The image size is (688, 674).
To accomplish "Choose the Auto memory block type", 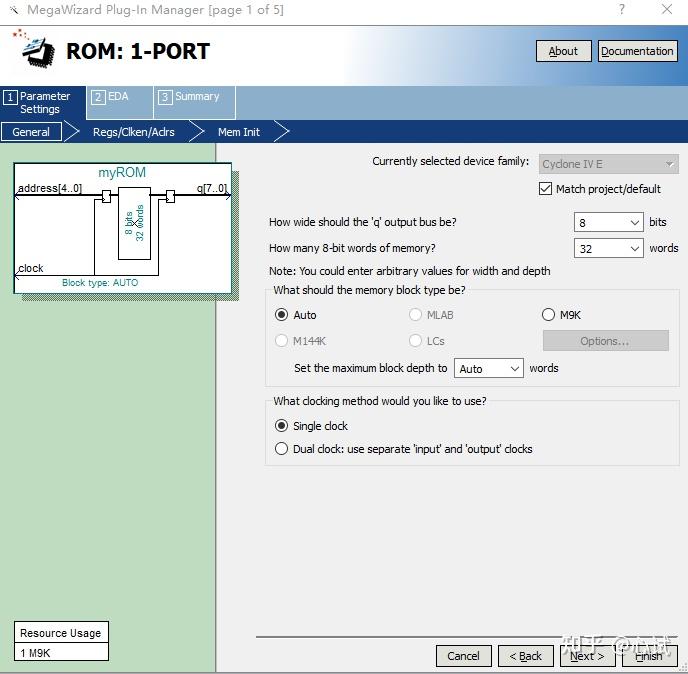I will click(x=281, y=315).
